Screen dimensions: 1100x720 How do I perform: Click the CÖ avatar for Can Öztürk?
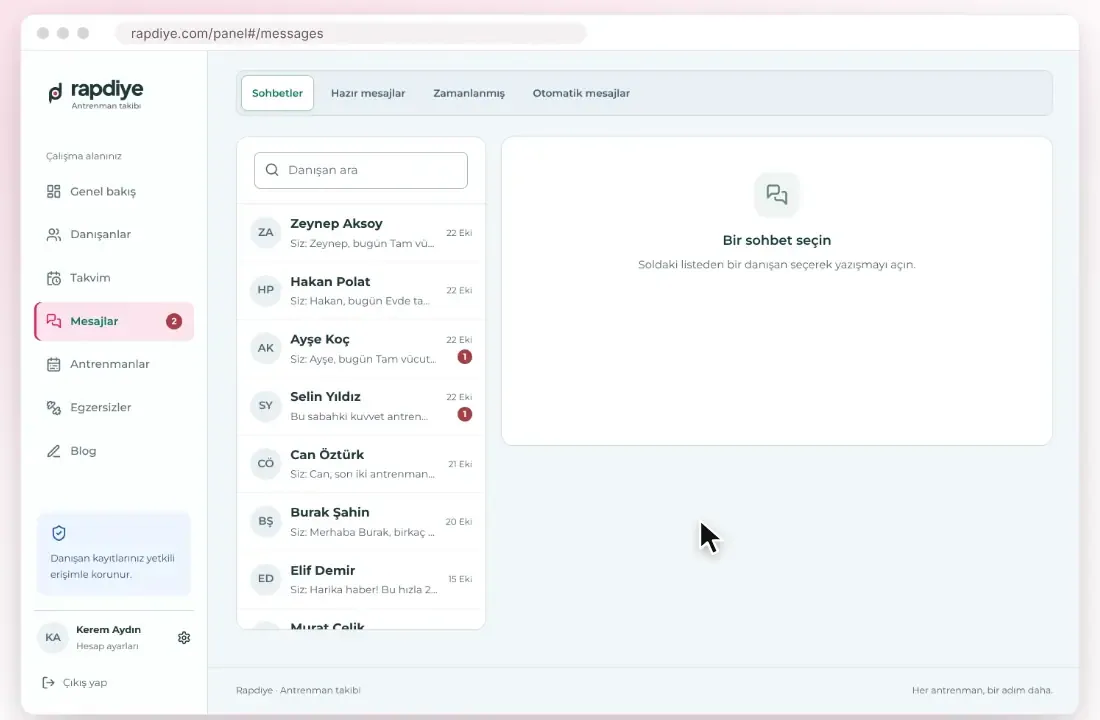(x=266, y=463)
